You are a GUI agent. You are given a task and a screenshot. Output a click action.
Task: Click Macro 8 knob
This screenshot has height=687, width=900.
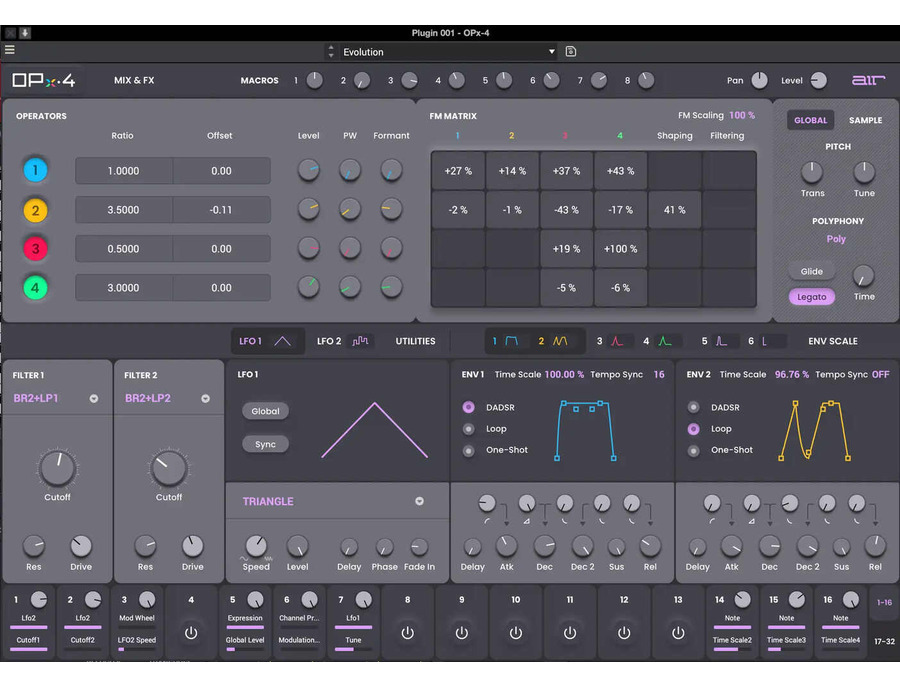[646, 80]
